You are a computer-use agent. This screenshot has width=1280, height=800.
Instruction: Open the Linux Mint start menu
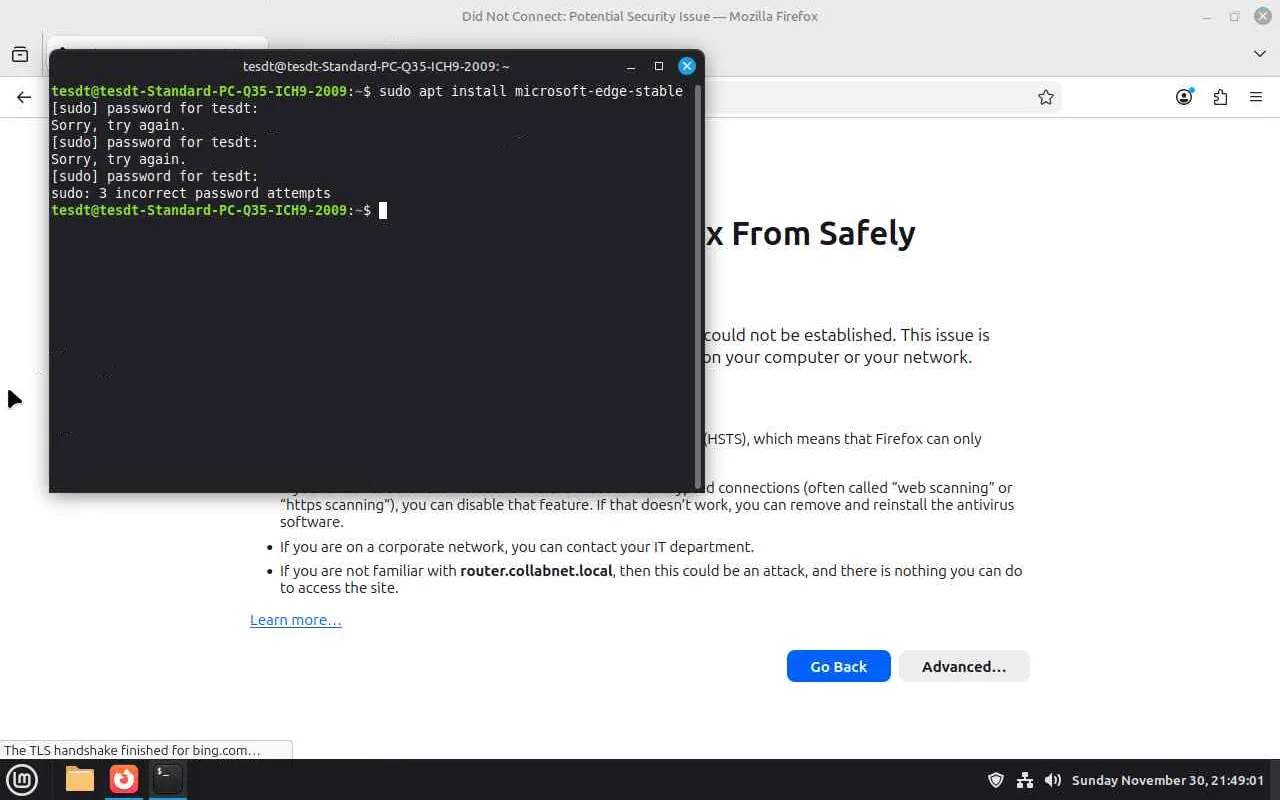[22, 779]
